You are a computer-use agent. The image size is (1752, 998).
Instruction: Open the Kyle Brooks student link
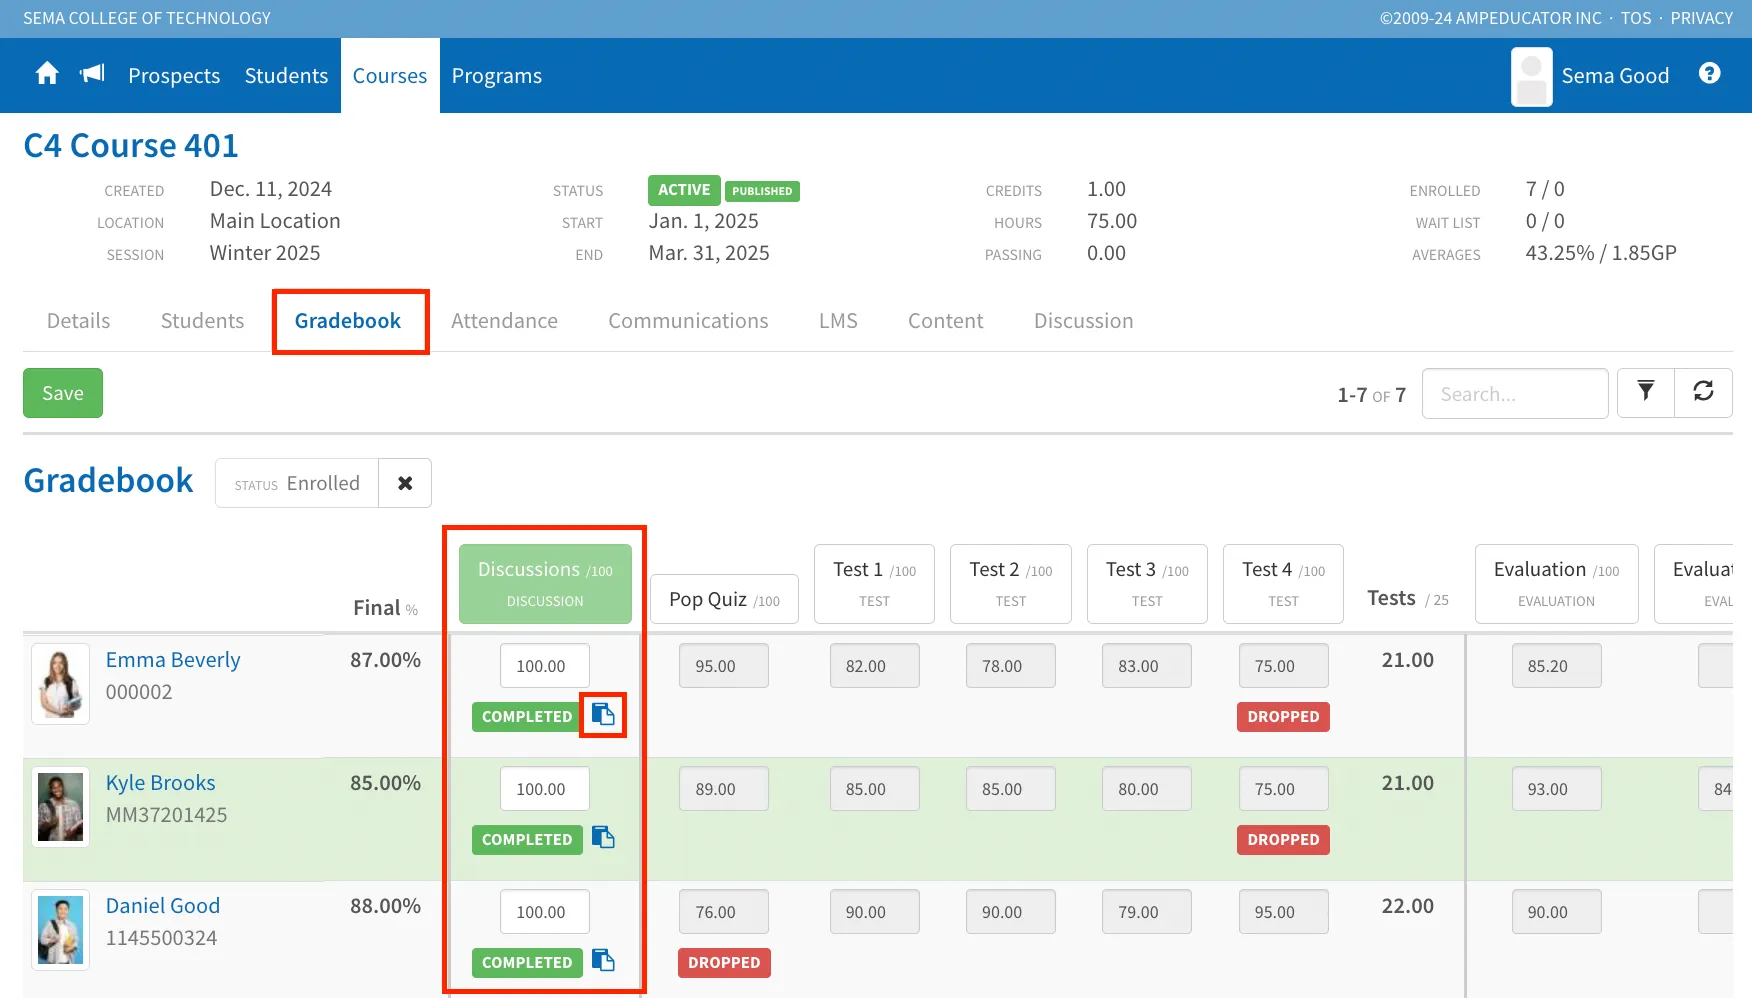[161, 783]
